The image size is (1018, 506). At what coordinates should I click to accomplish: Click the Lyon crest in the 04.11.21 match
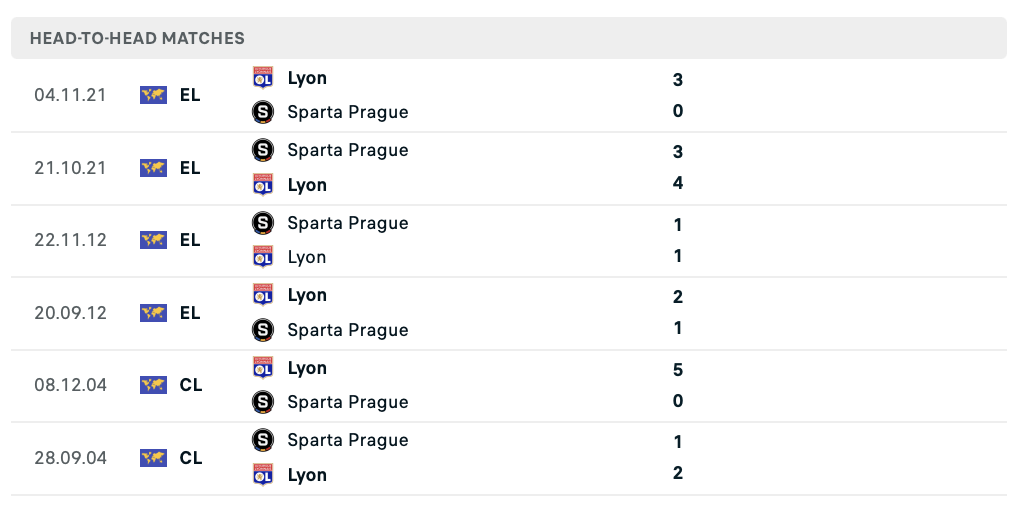pyautogui.click(x=262, y=78)
